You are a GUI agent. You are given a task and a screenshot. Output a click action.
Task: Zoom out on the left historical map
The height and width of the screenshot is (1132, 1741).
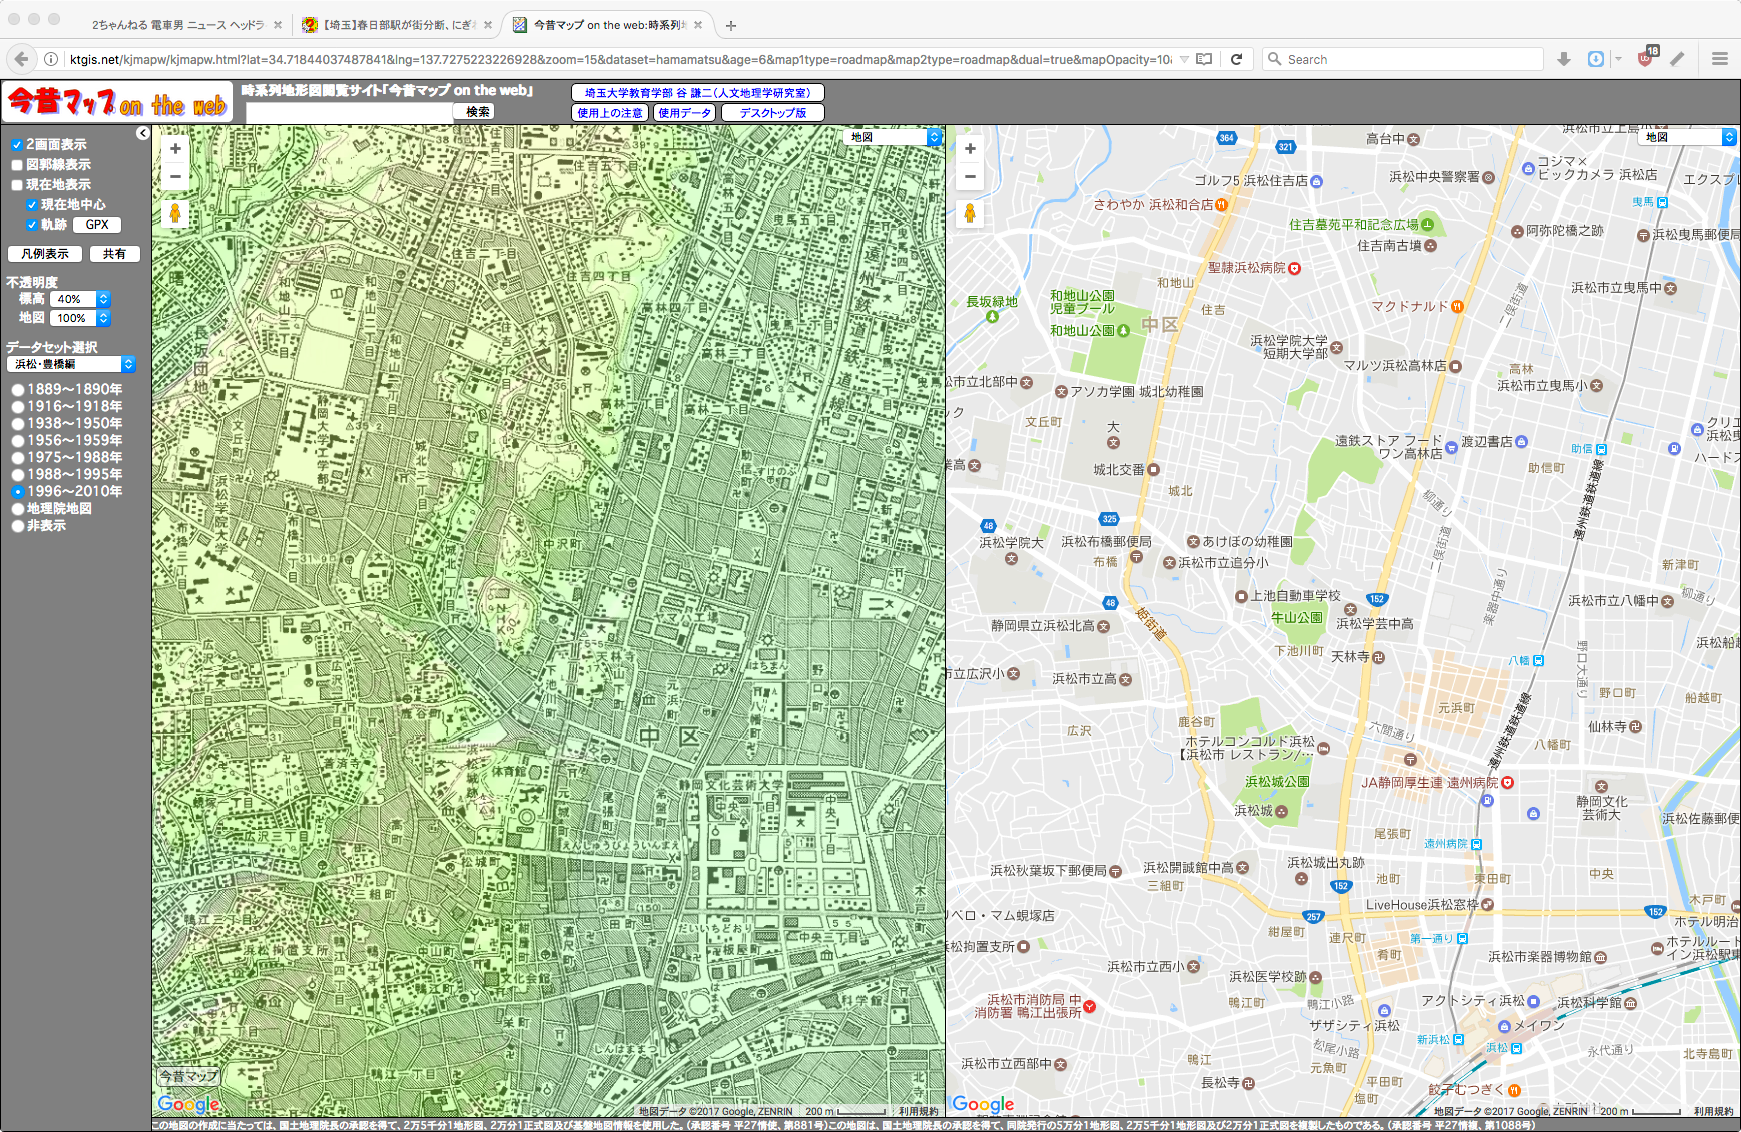[x=175, y=177]
